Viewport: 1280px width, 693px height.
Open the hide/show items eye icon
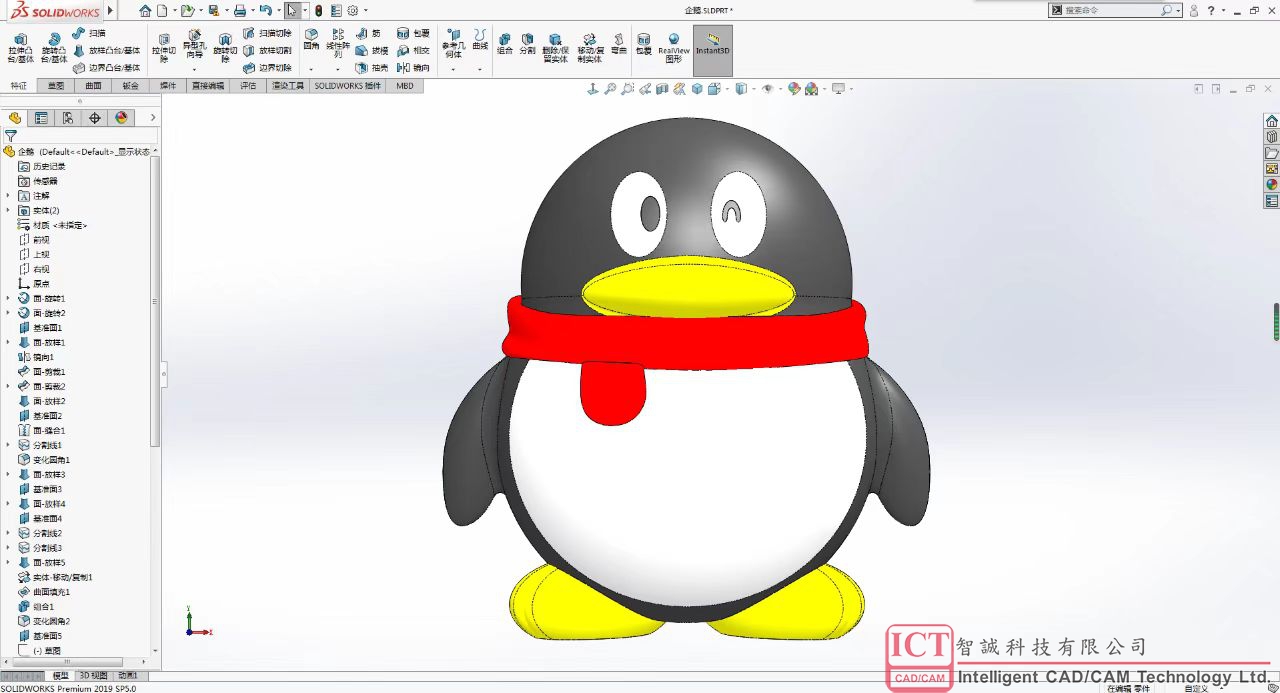(x=767, y=89)
